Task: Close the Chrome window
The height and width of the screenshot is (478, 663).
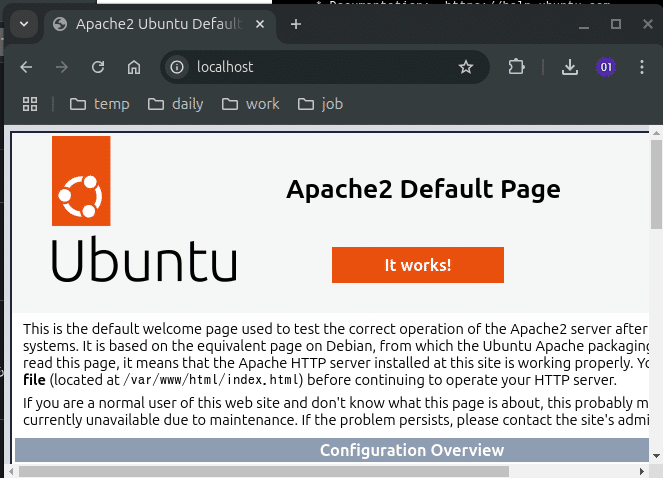Action: click(648, 24)
